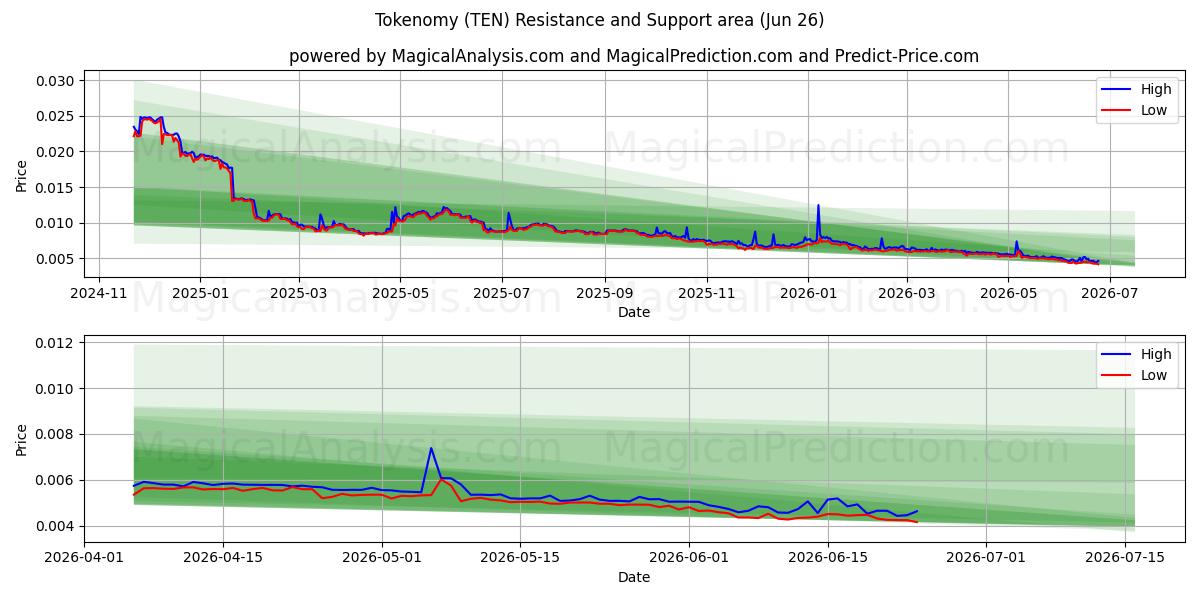Click the '0.004' y-axis label
Viewport: 1200px width, 600px height.
(x=56, y=526)
